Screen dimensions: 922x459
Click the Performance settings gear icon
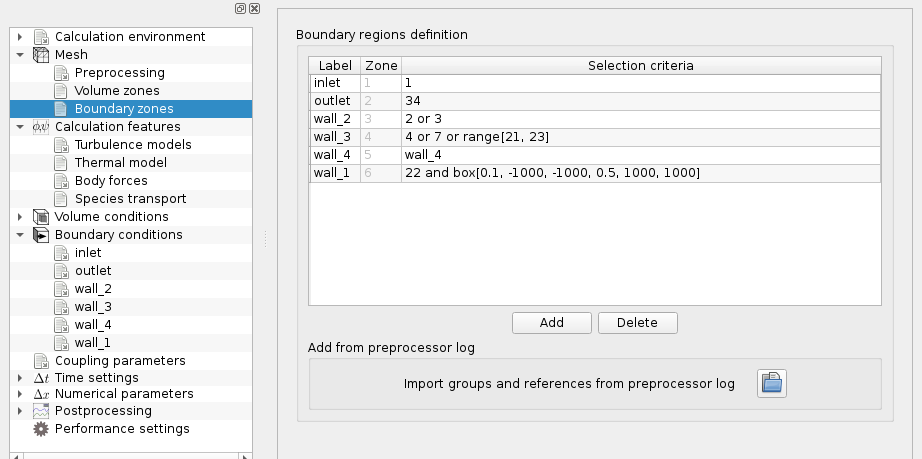pos(41,429)
